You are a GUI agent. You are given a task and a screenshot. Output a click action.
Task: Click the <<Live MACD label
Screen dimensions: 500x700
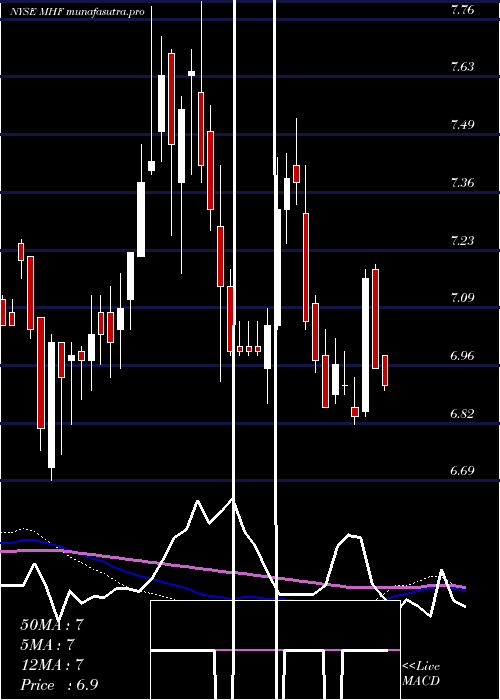coord(421,673)
